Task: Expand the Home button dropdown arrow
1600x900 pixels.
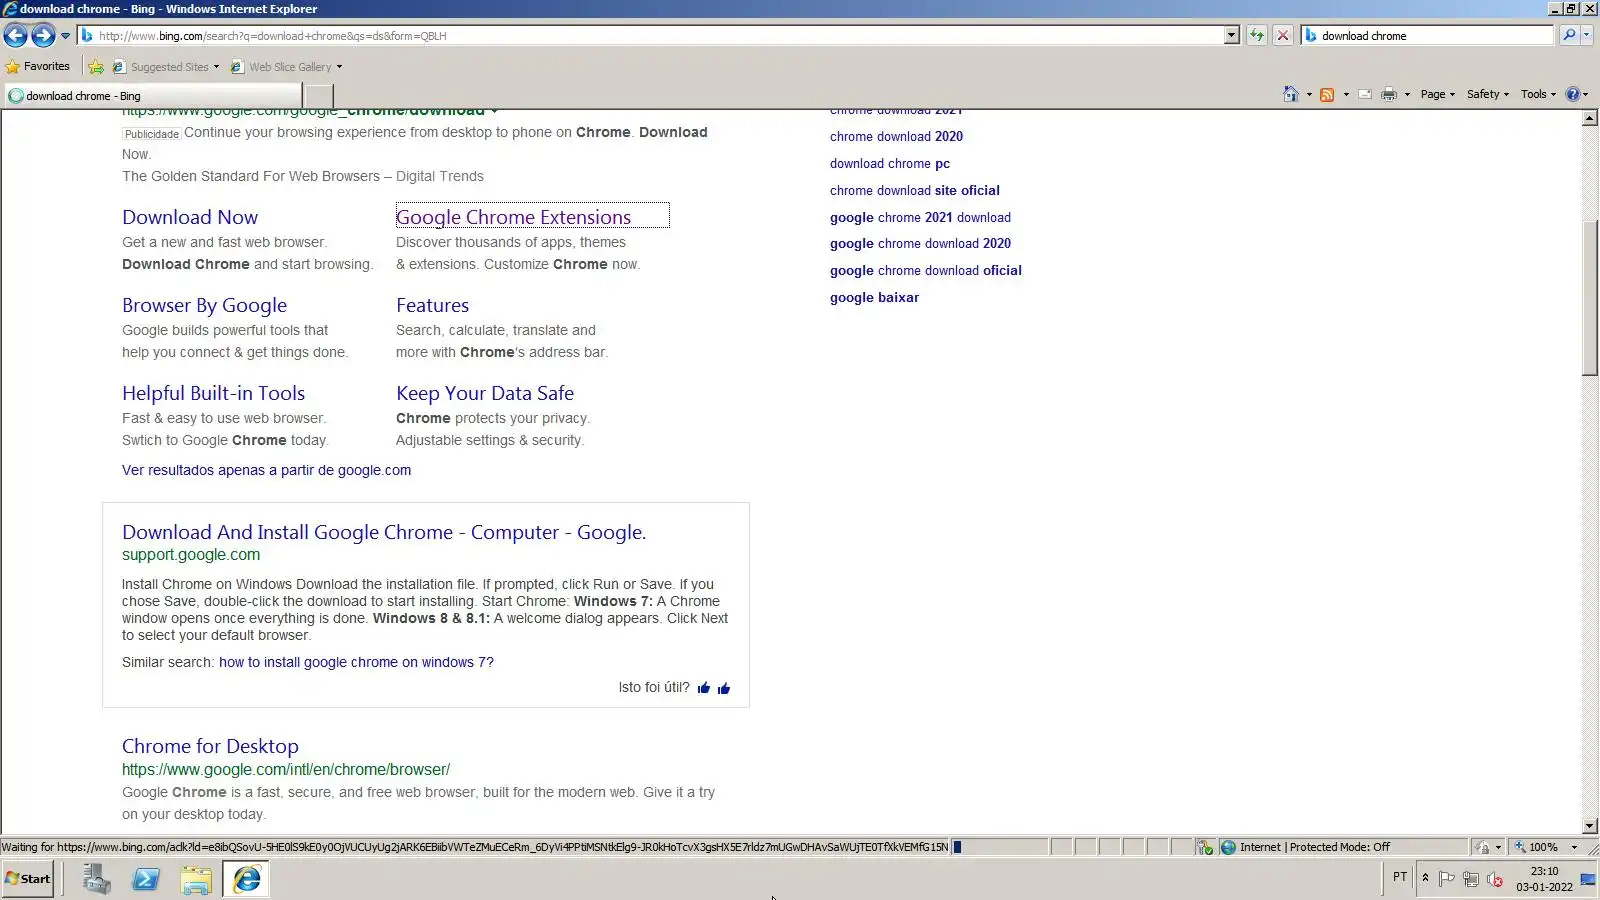Action: click(x=1309, y=94)
